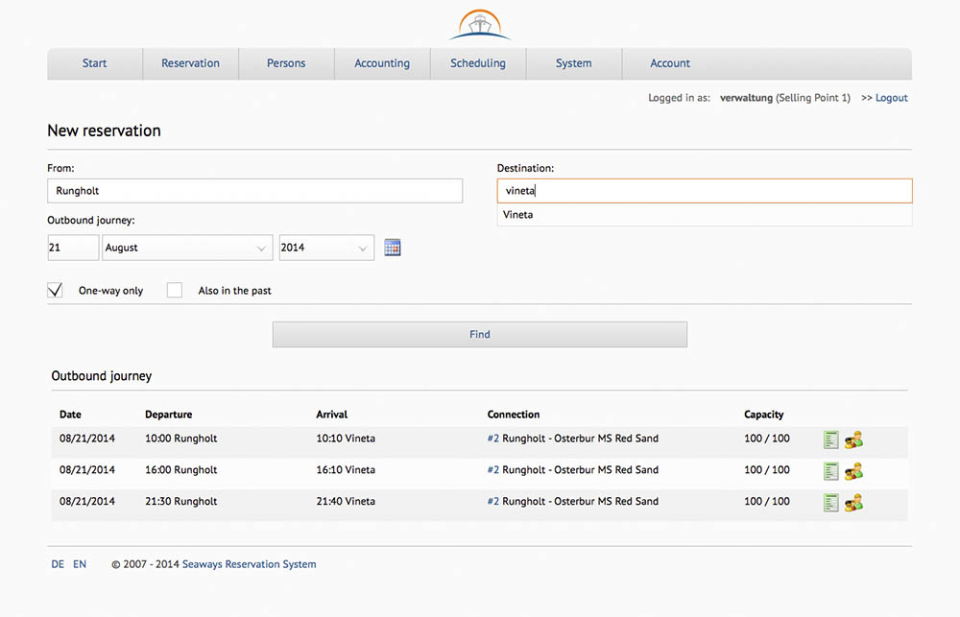Click inside the From field showing Rungholt
The image size is (960, 617).
point(255,190)
